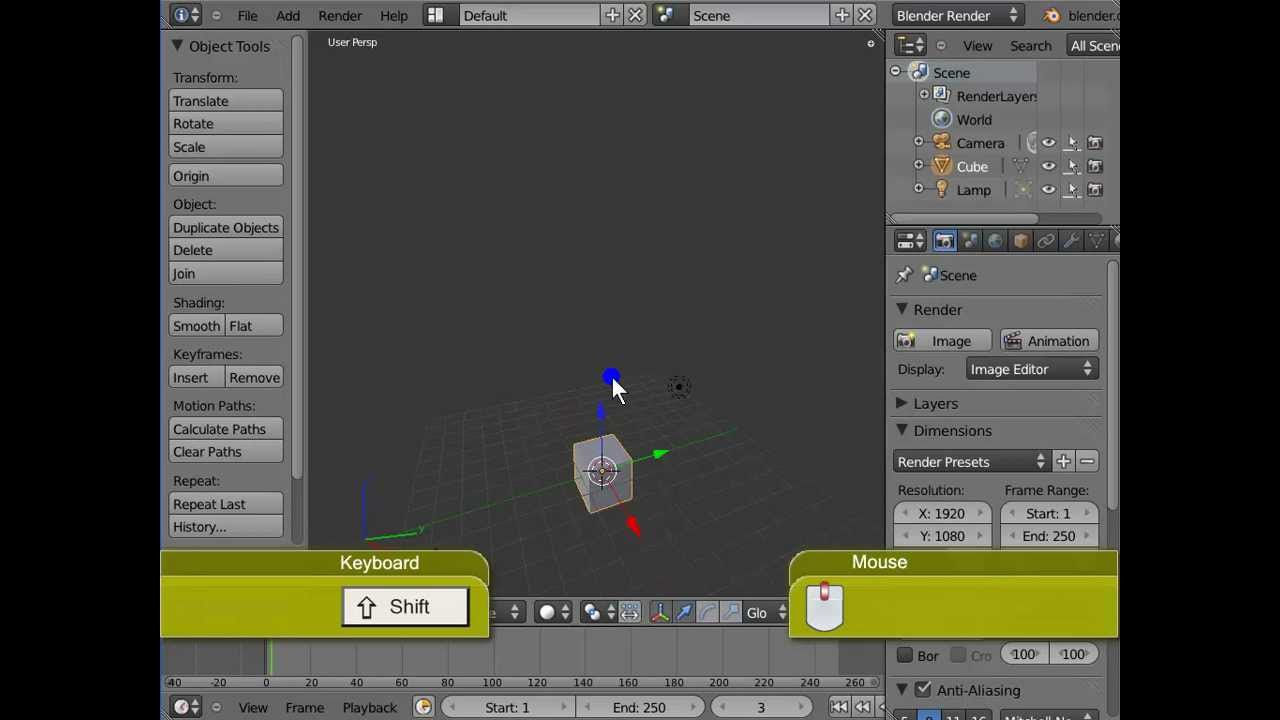Toggle Cube viewport visibility eye
The width and height of the screenshot is (1280, 720).
(x=1048, y=166)
